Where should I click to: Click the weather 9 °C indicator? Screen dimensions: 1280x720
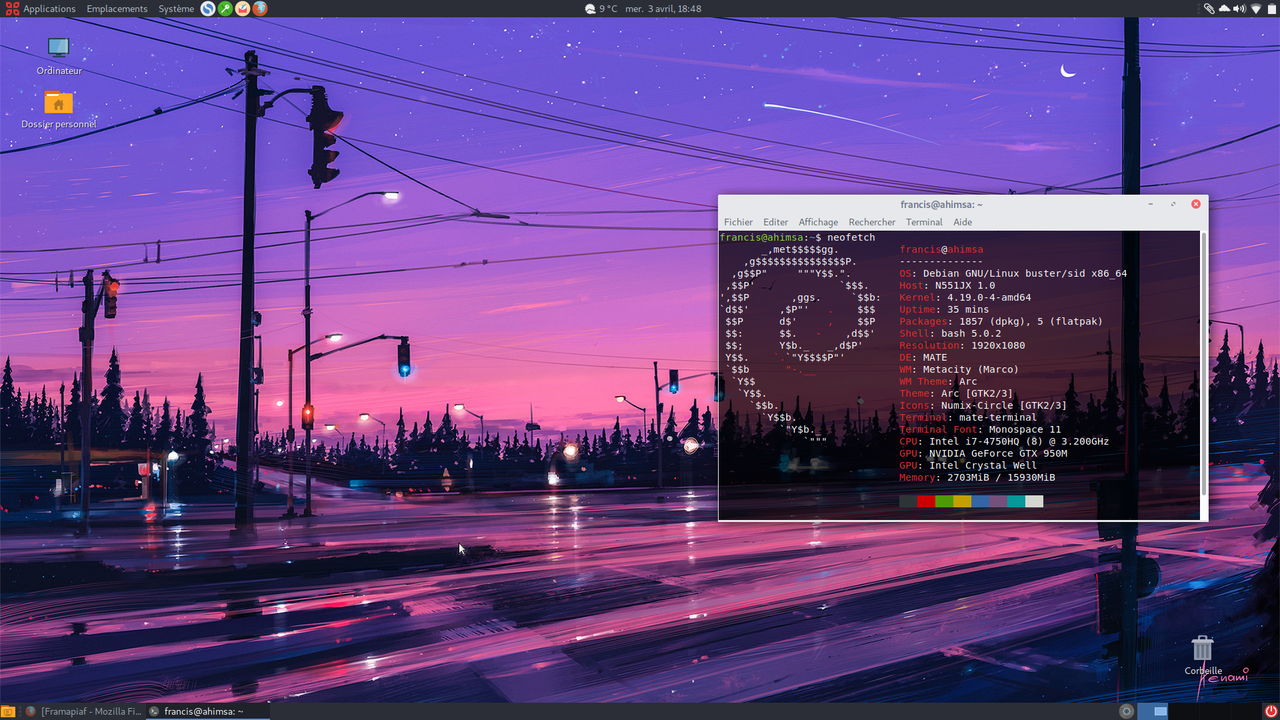click(601, 8)
